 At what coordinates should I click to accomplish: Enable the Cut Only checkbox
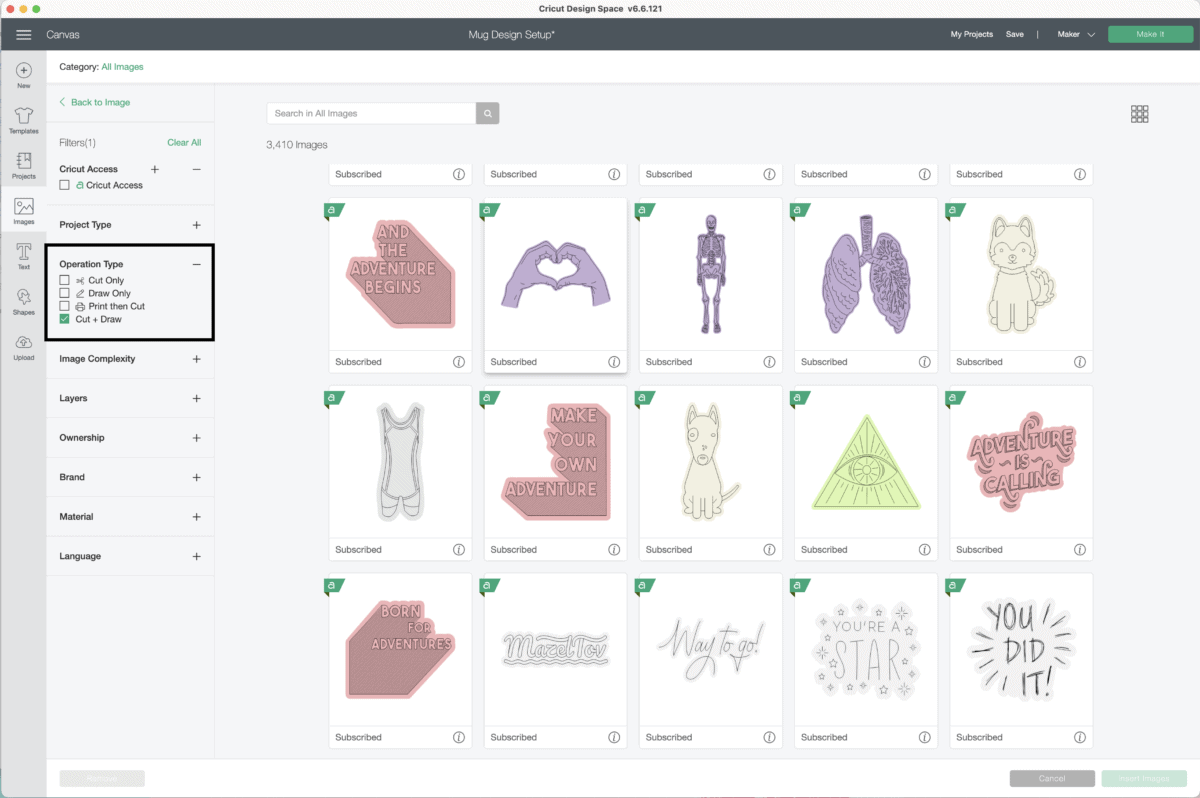point(65,281)
